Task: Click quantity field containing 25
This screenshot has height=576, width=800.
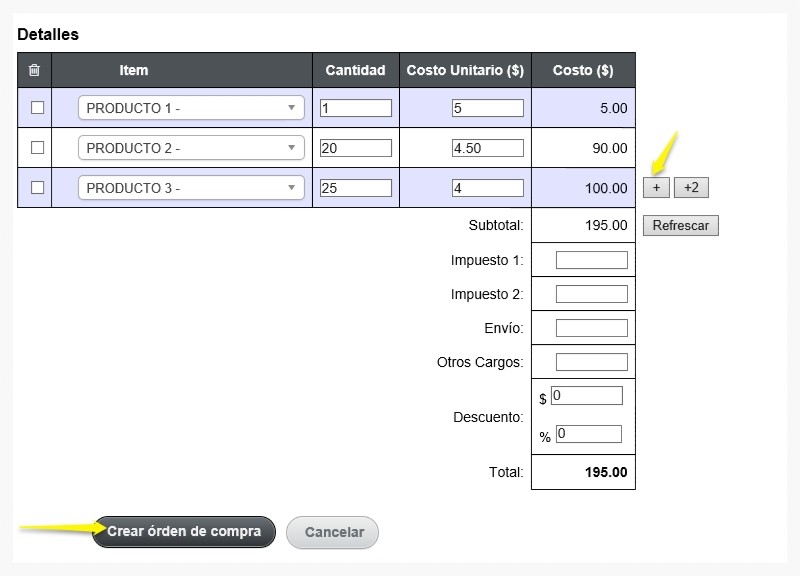Action: coord(356,188)
